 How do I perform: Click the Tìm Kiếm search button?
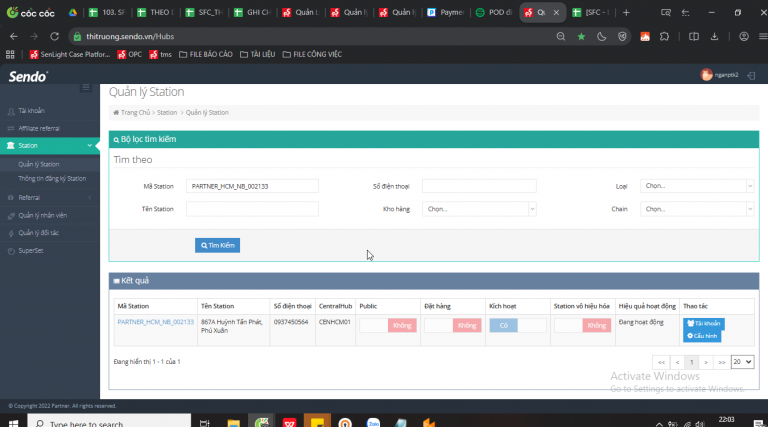(x=217, y=245)
